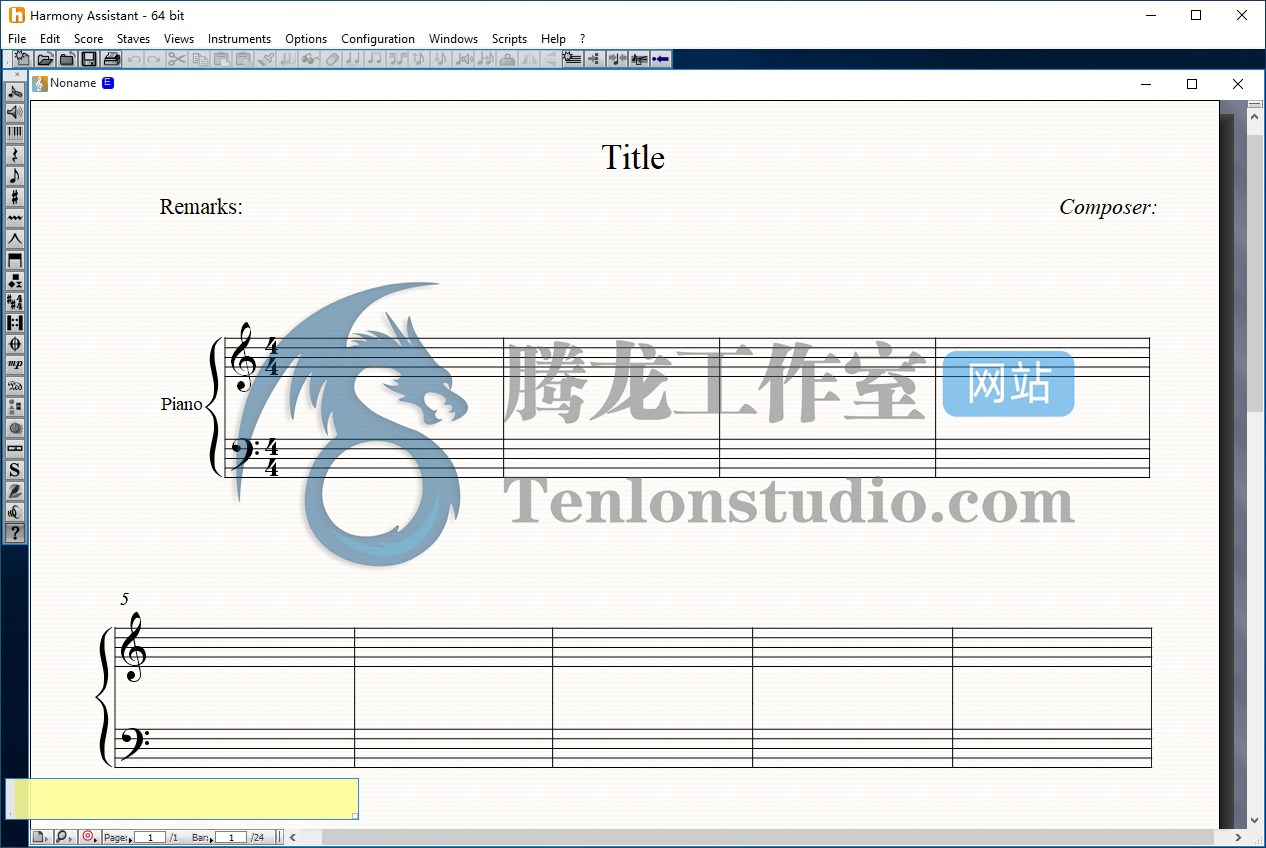Open the trill wavy line palette

(x=15, y=218)
